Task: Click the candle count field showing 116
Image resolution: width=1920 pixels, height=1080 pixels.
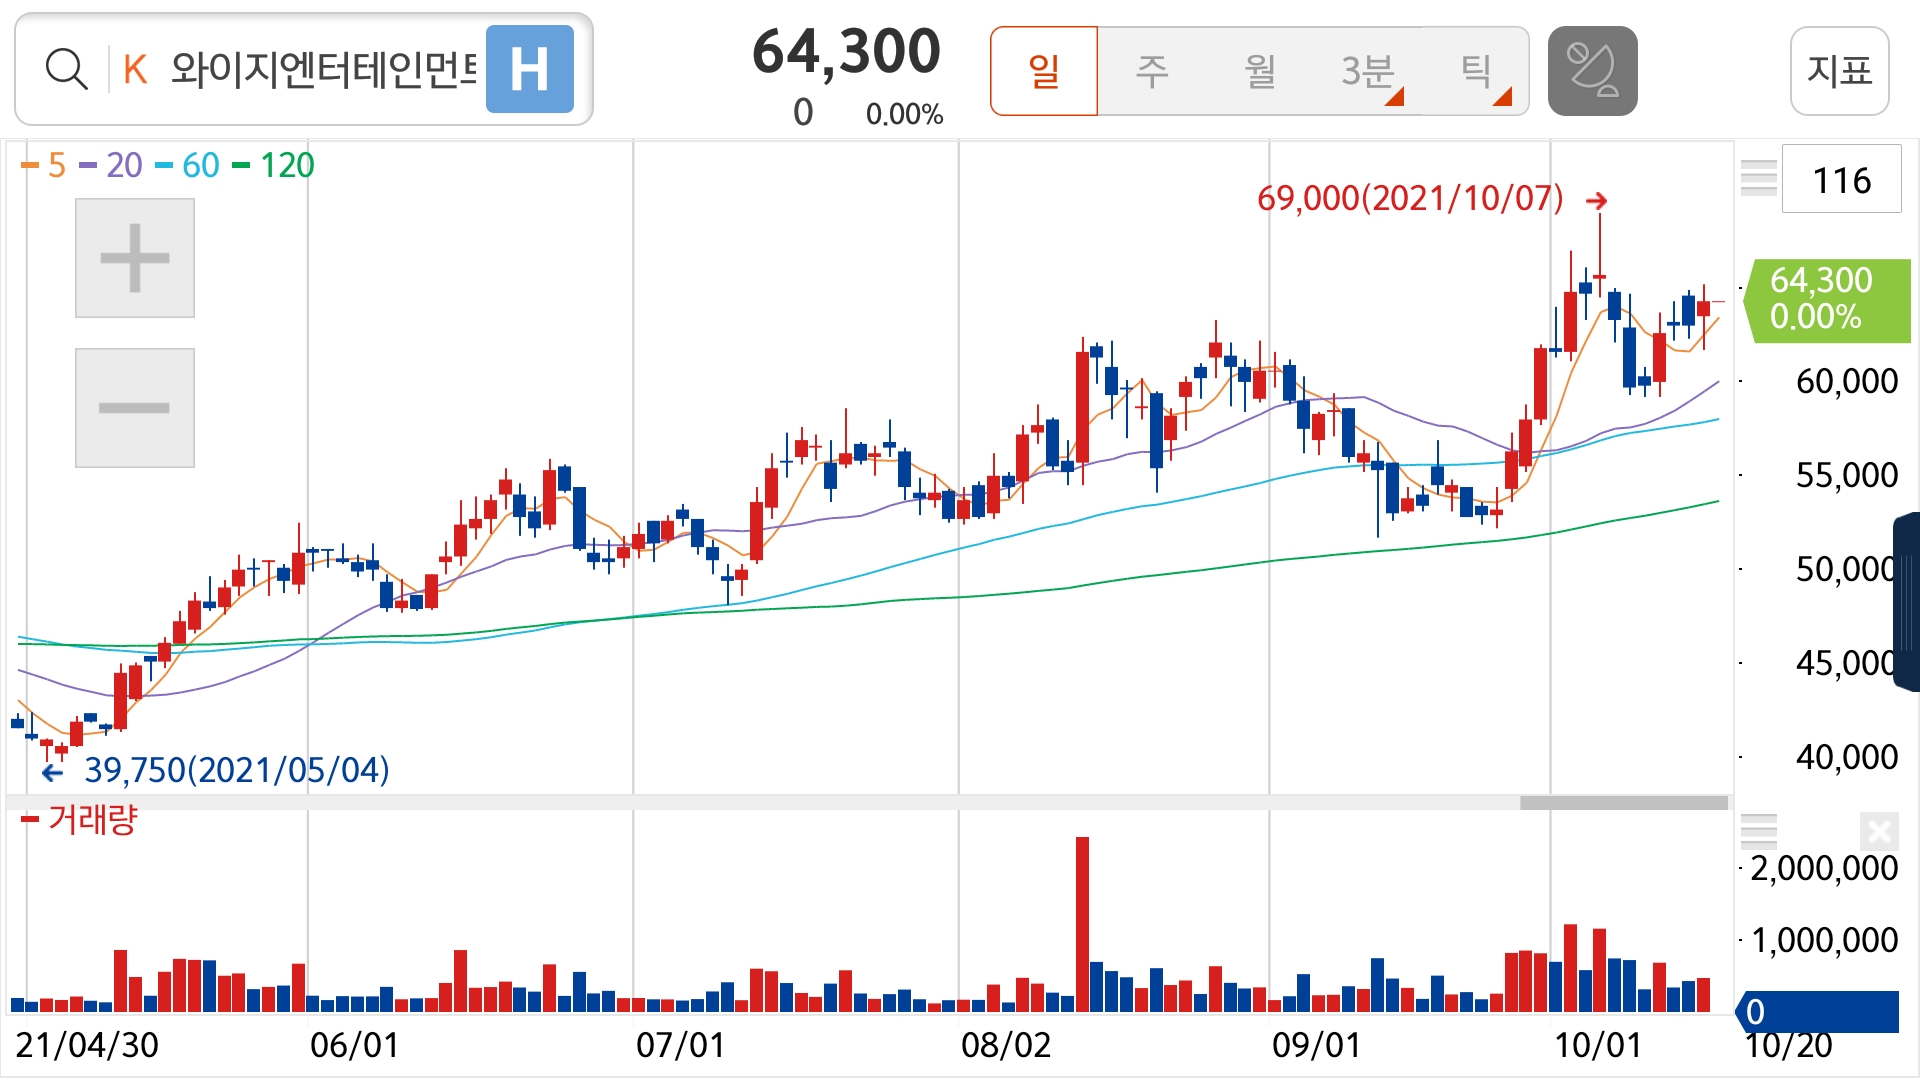Action: 1841,180
